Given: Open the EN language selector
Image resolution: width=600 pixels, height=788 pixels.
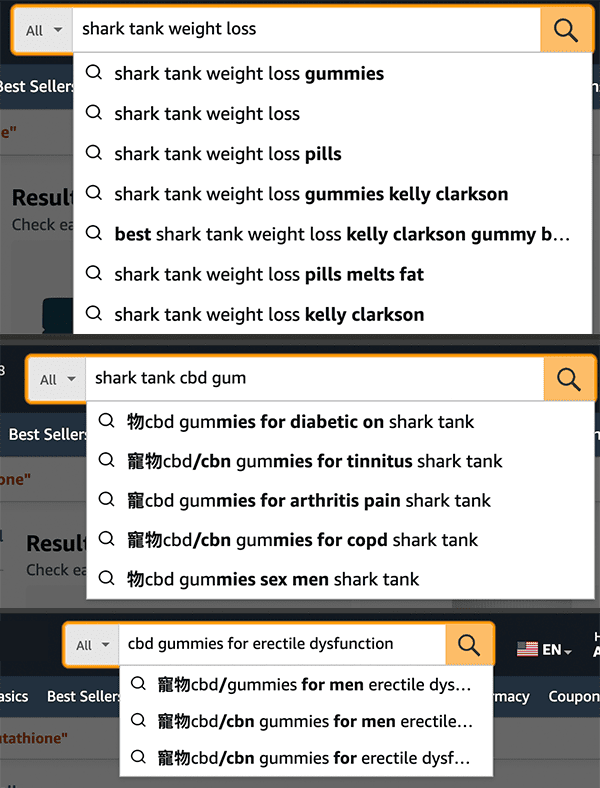Looking at the screenshot, I should (x=556, y=649).
